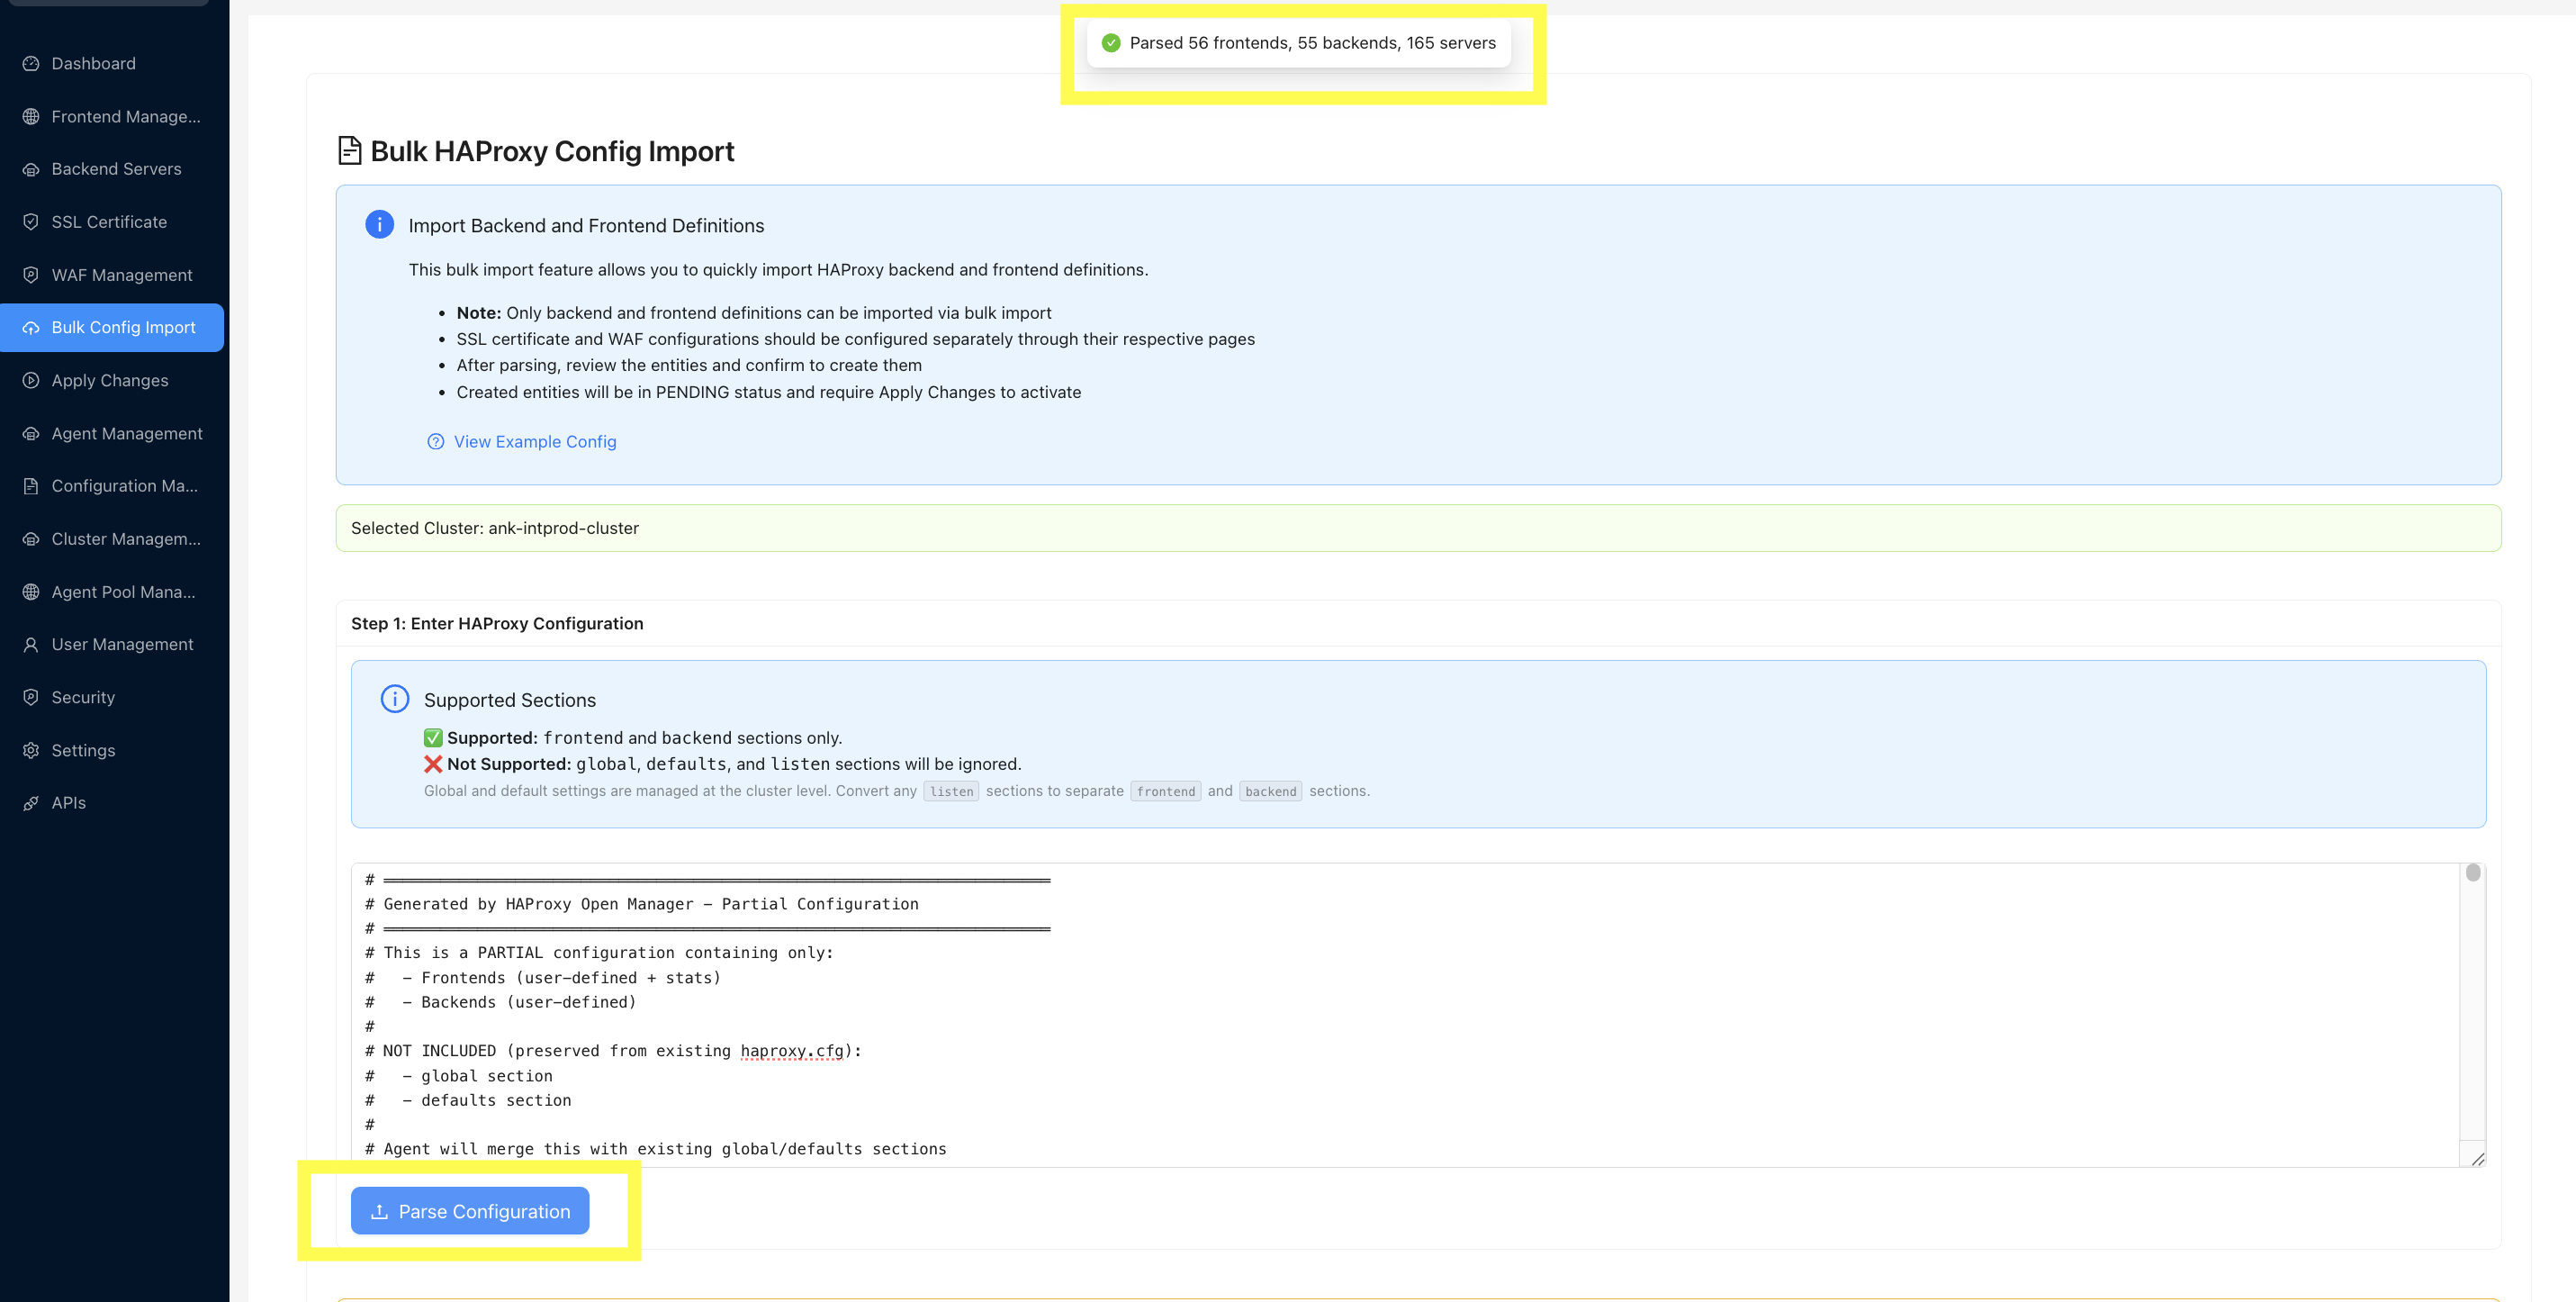Viewport: 2576px width, 1302px height.
Task: Click the 'backend' code tag in the hint text
Action: pyautogui.click(x=1270, y=791)
